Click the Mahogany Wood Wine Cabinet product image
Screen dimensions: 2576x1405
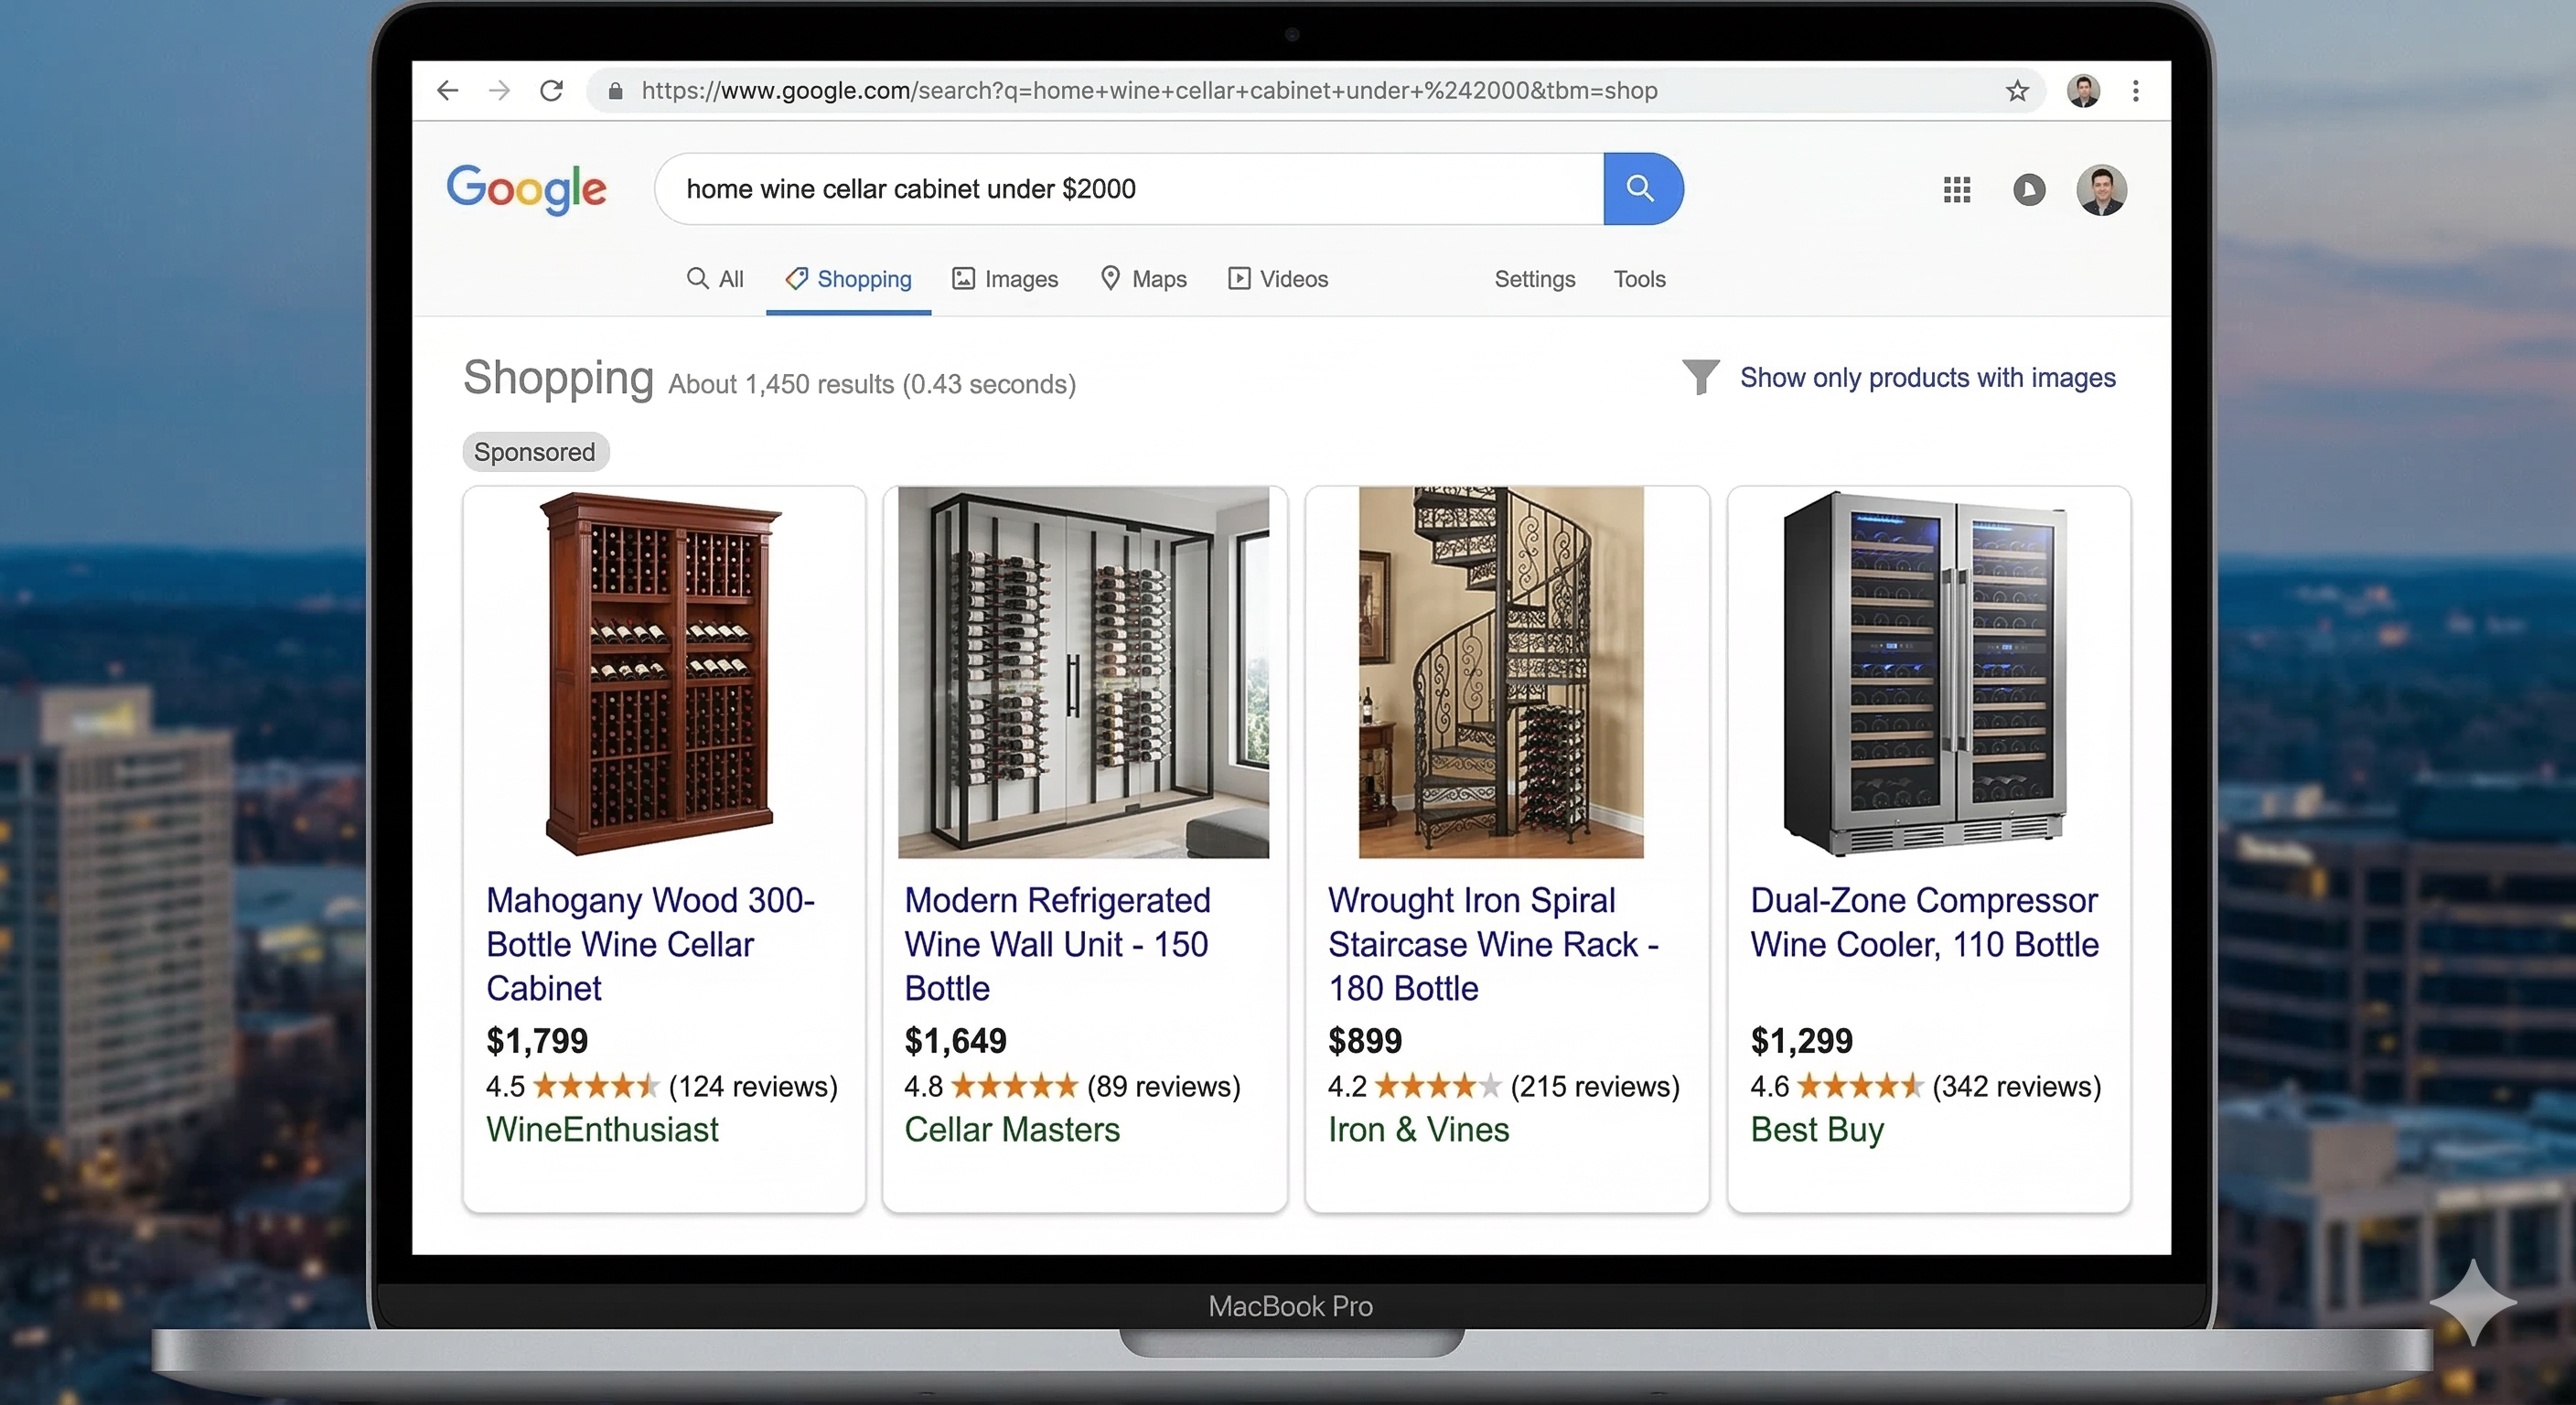[x=663, y=673]
